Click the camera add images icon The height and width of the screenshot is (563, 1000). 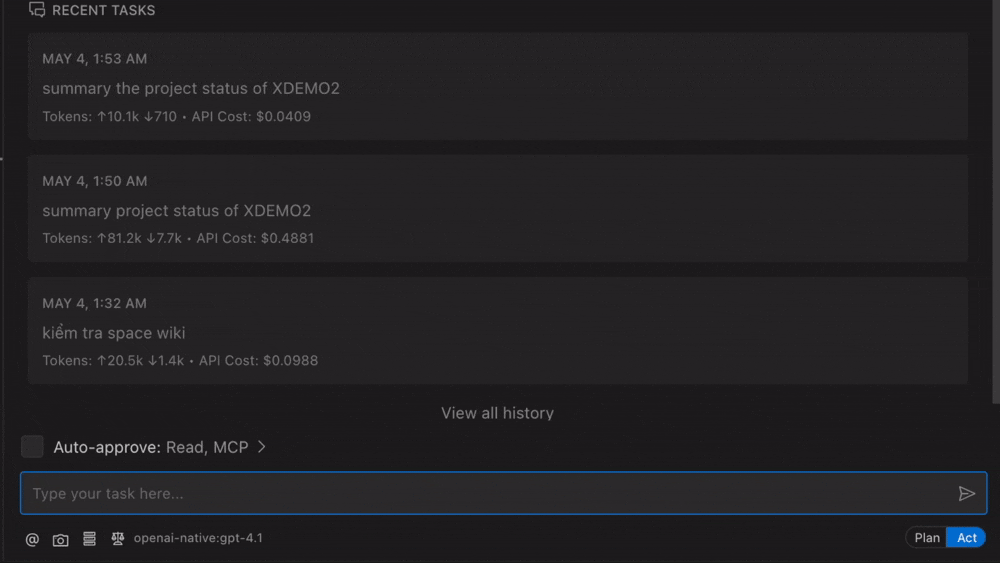point(61,539)
